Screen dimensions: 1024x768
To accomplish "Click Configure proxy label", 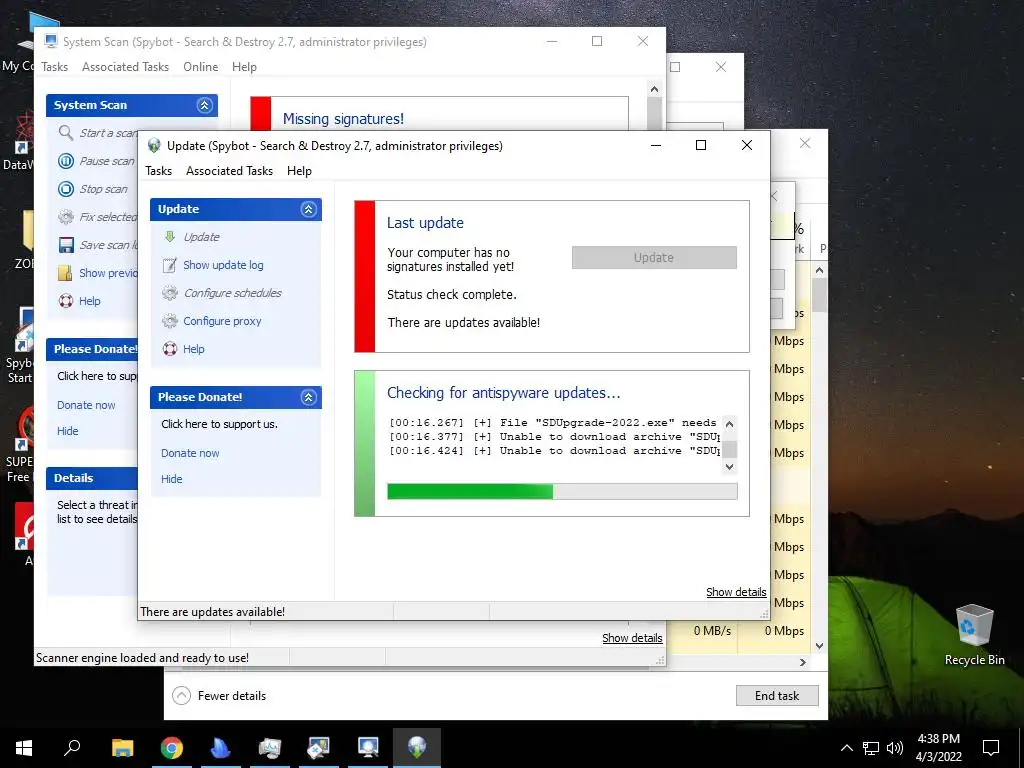I will click(x=222, y=321).
